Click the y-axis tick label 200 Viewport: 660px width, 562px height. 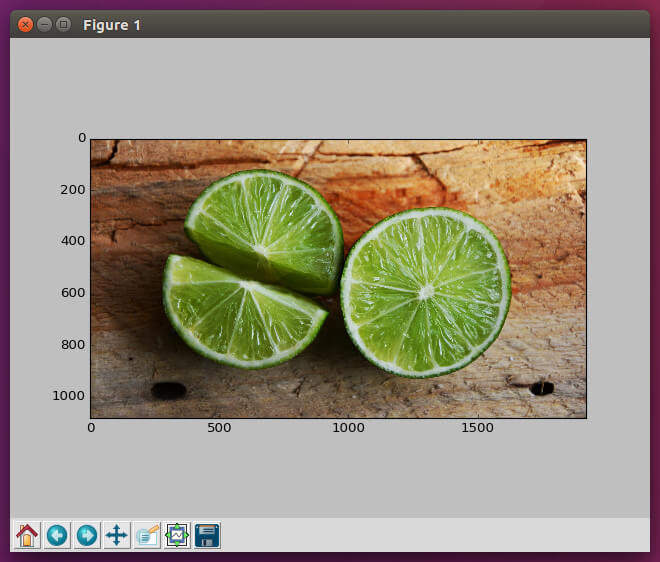click(x=74, y=190)
